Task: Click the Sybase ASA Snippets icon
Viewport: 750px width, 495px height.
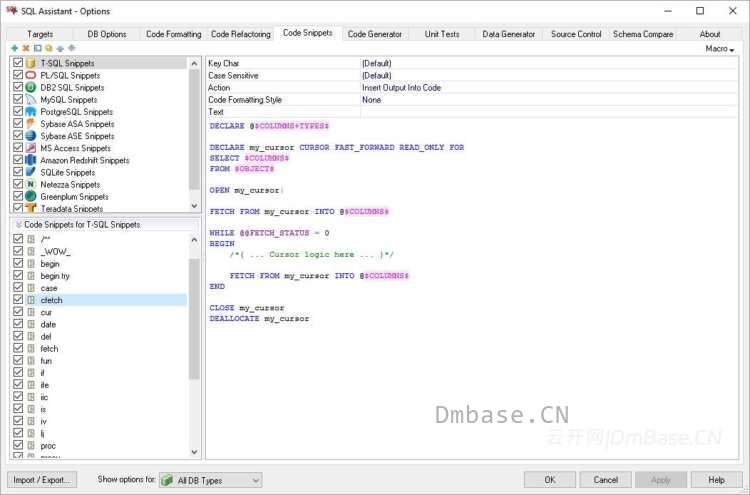Action: pos(31,124)
